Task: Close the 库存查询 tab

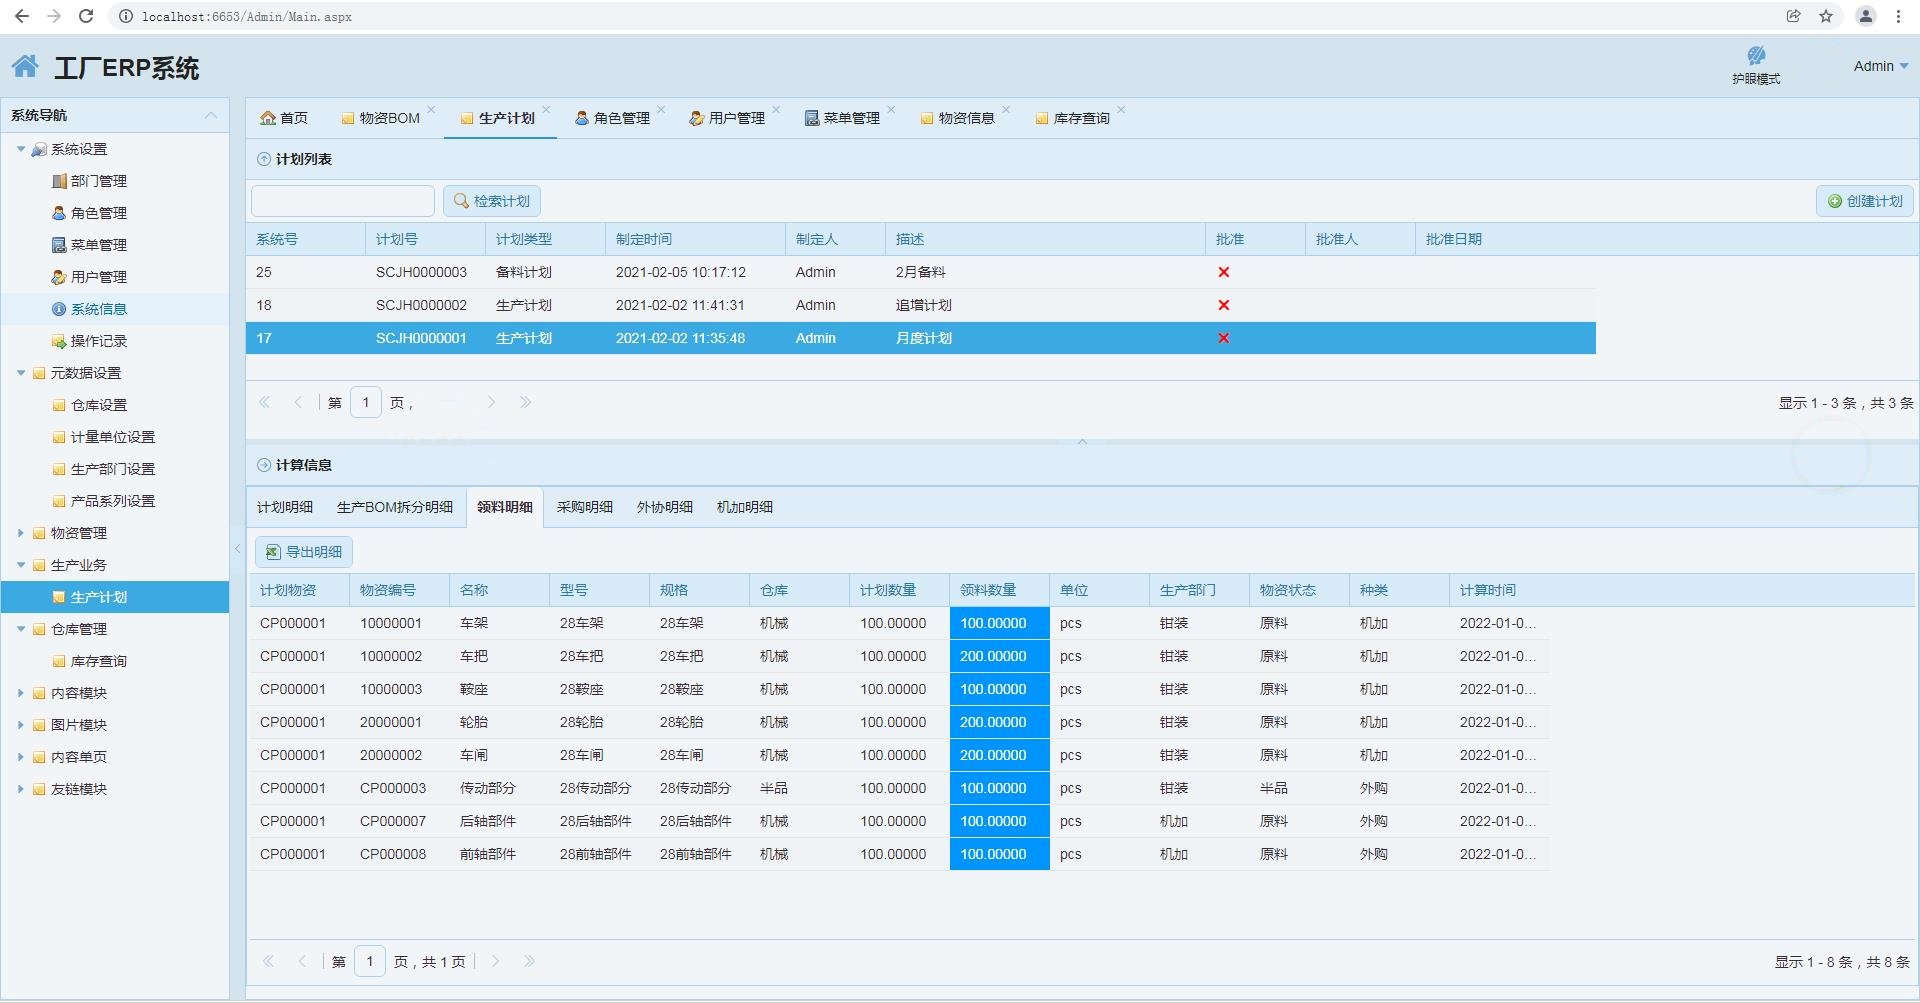Action: click(x=1121, y=110)
